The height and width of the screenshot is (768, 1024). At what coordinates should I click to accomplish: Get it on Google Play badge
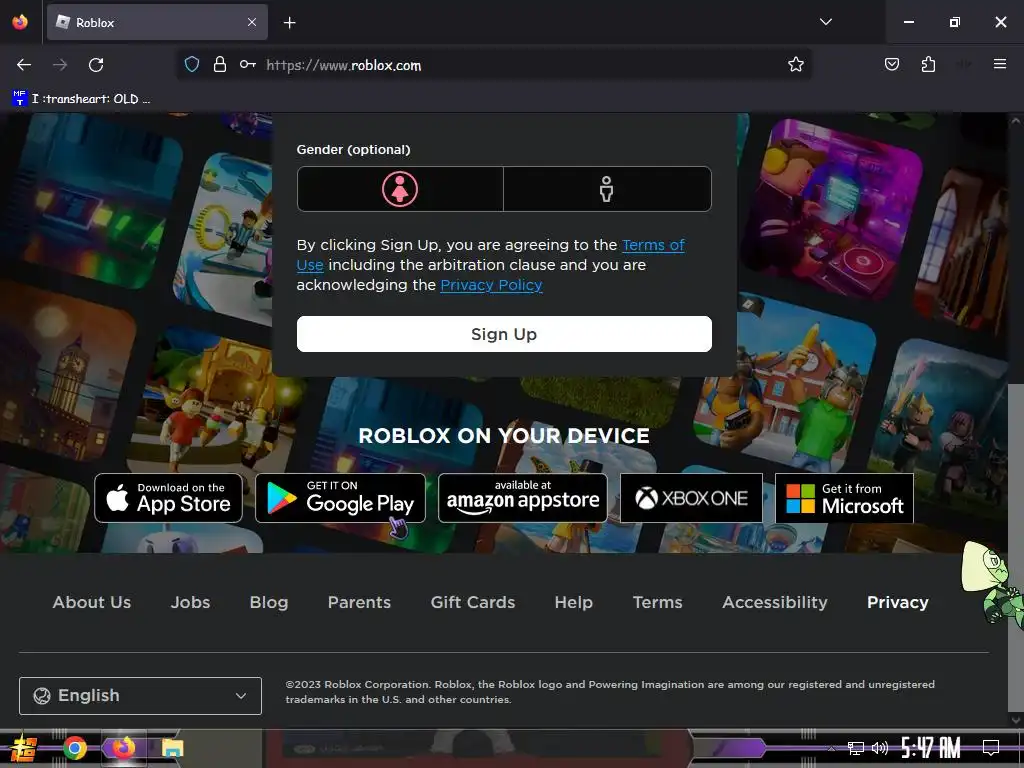340,498
